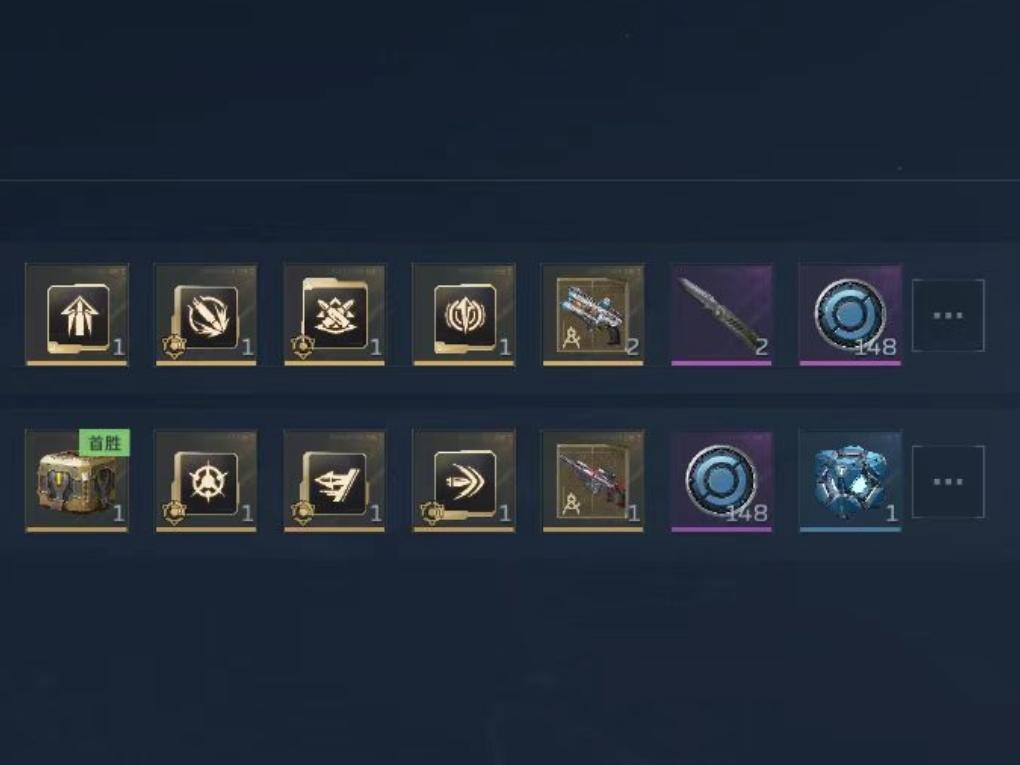This screenshot has width=1020, height=765.
Task: Click the blue token beside the knife
Action: (850, 315)
